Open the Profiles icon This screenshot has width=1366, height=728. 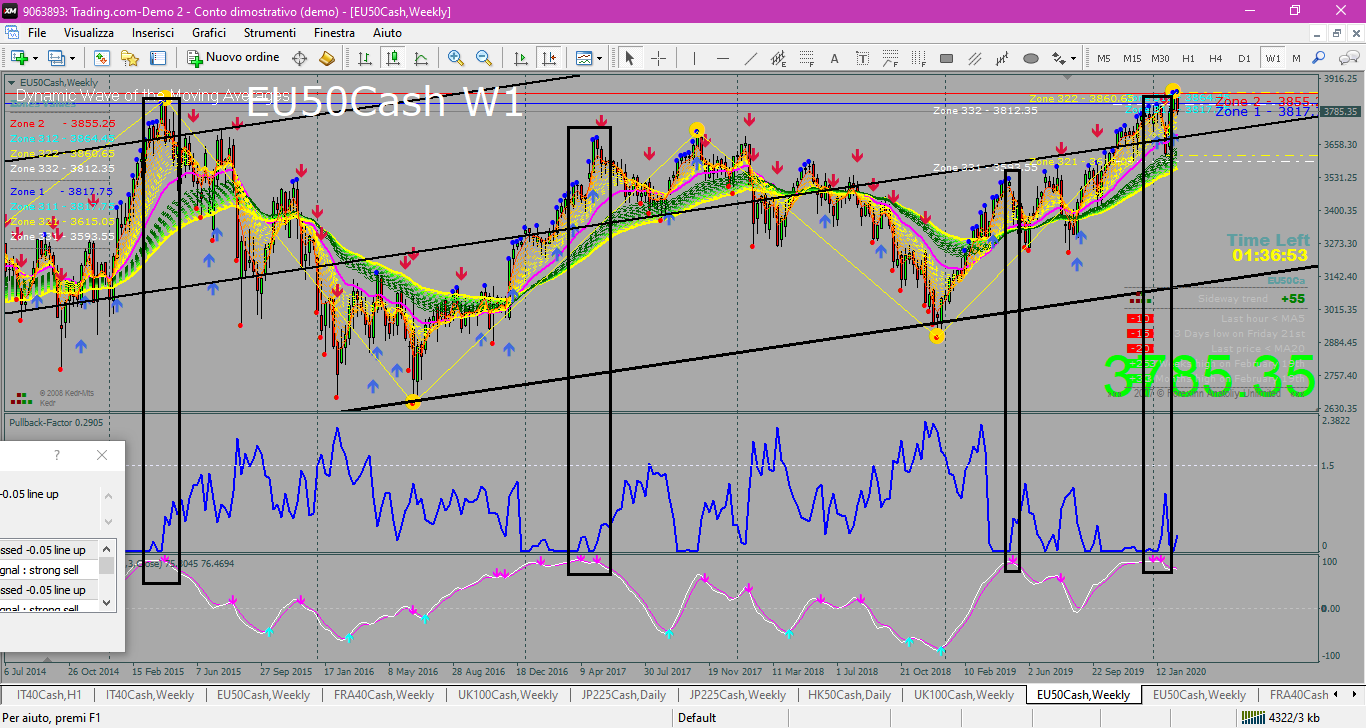coord(56,58)
